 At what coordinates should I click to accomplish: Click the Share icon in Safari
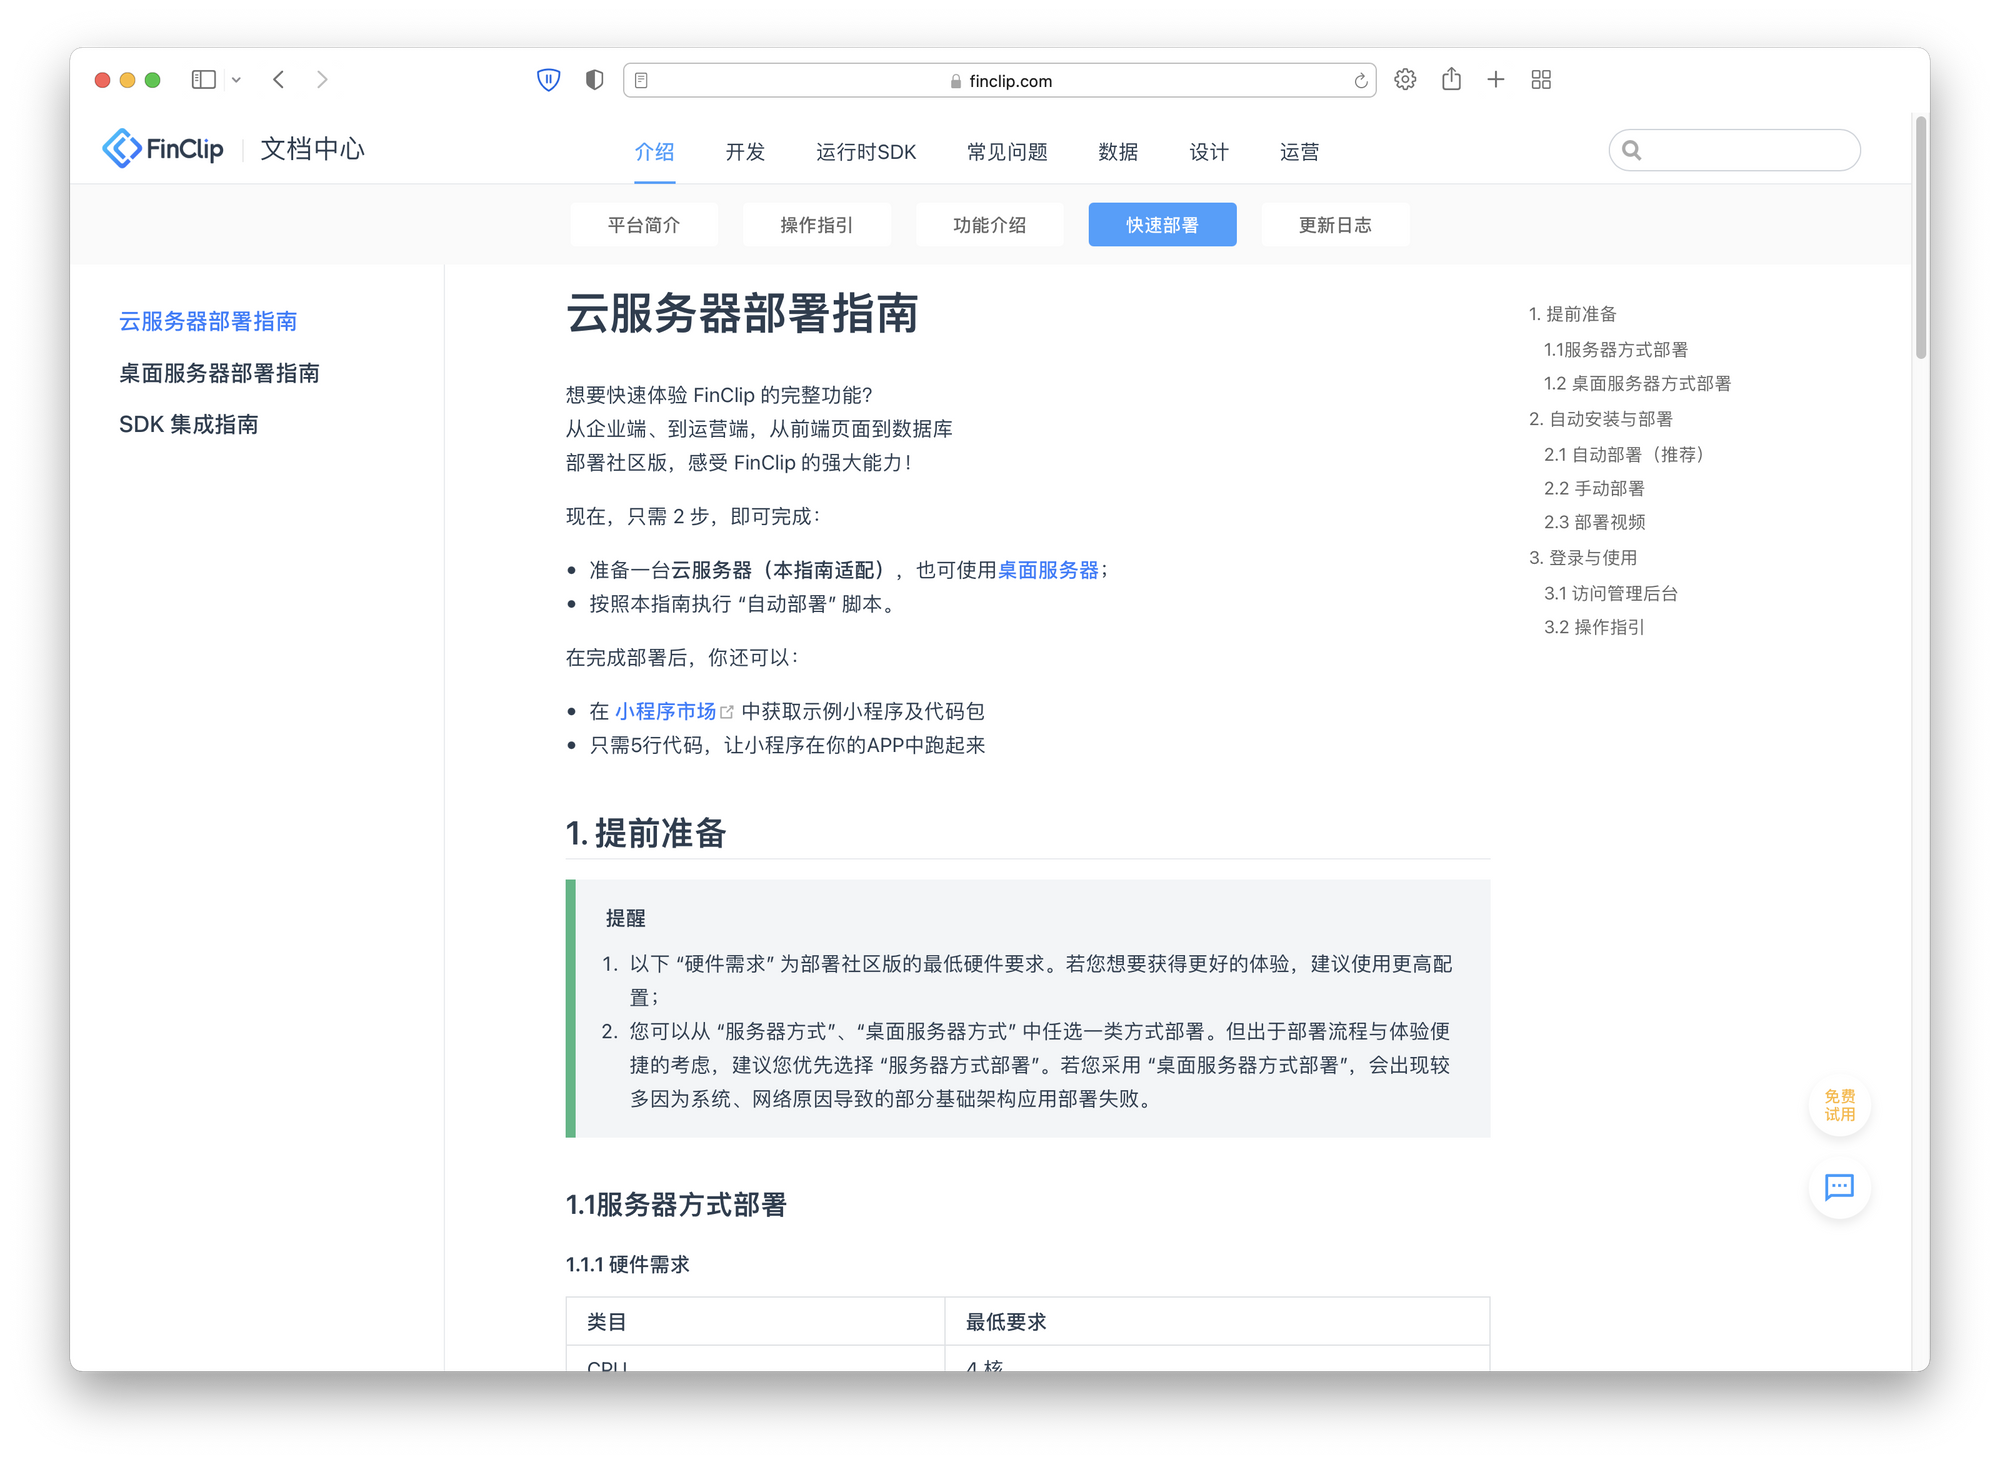(x=1452, y=79)
